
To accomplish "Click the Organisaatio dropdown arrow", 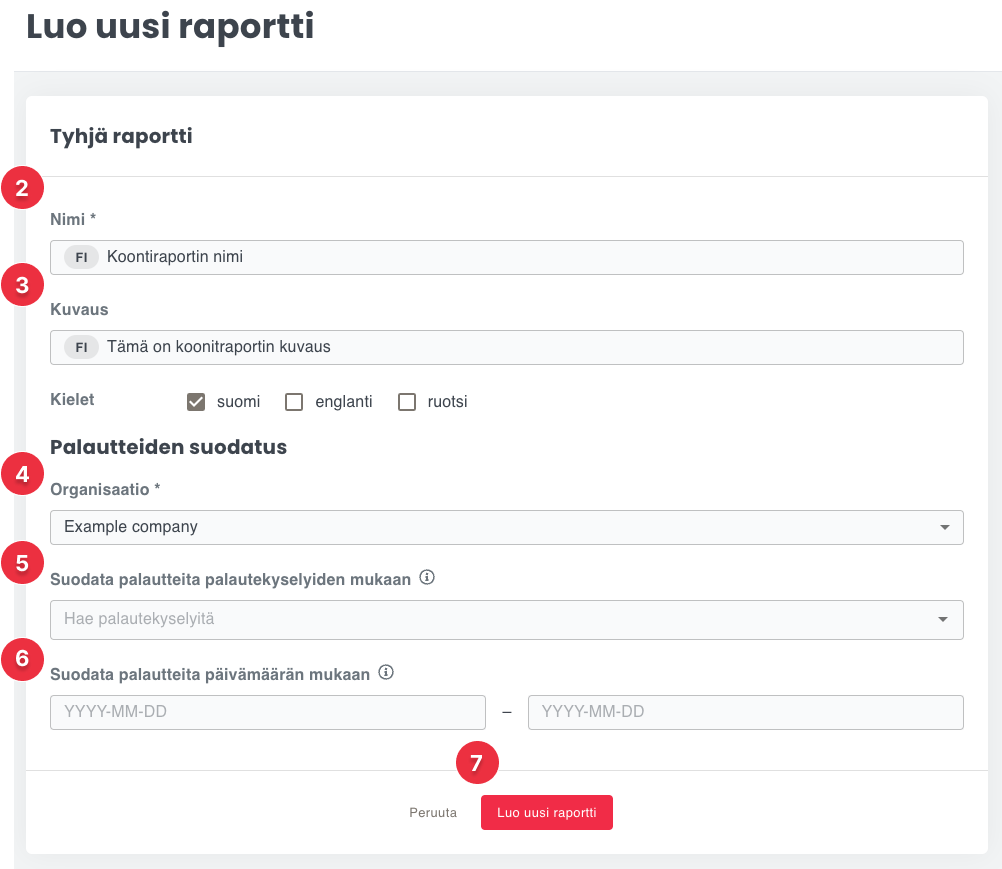I will coord(944,527).
